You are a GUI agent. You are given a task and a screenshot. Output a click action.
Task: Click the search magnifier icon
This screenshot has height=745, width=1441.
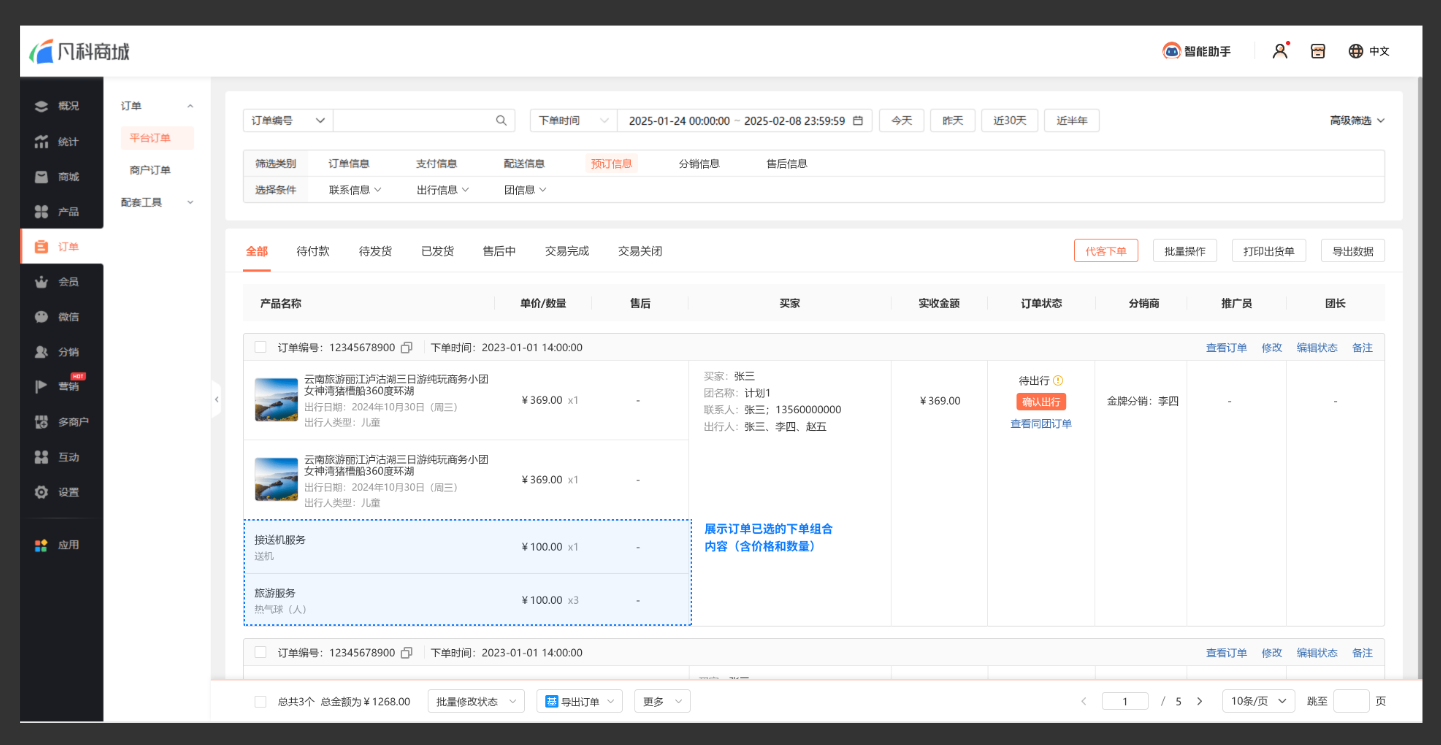[502, 121]
